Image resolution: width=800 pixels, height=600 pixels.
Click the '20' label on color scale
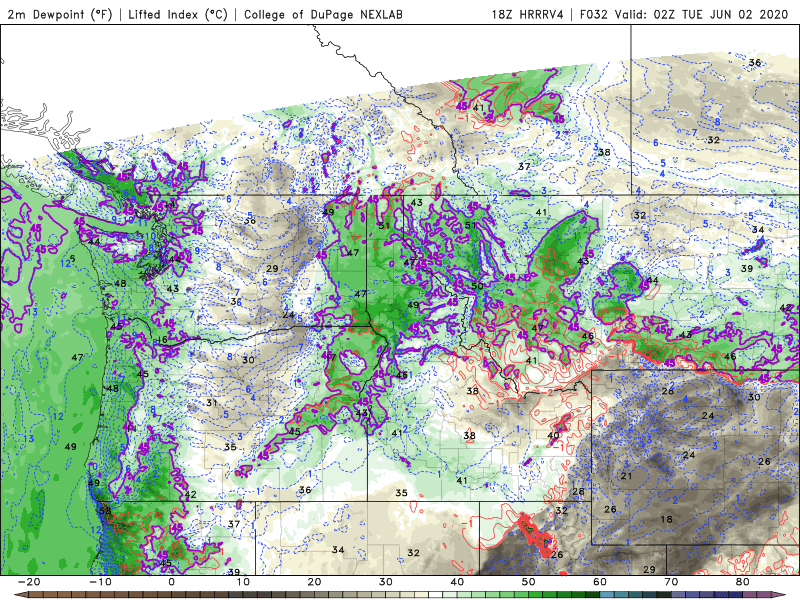(314, 582)
